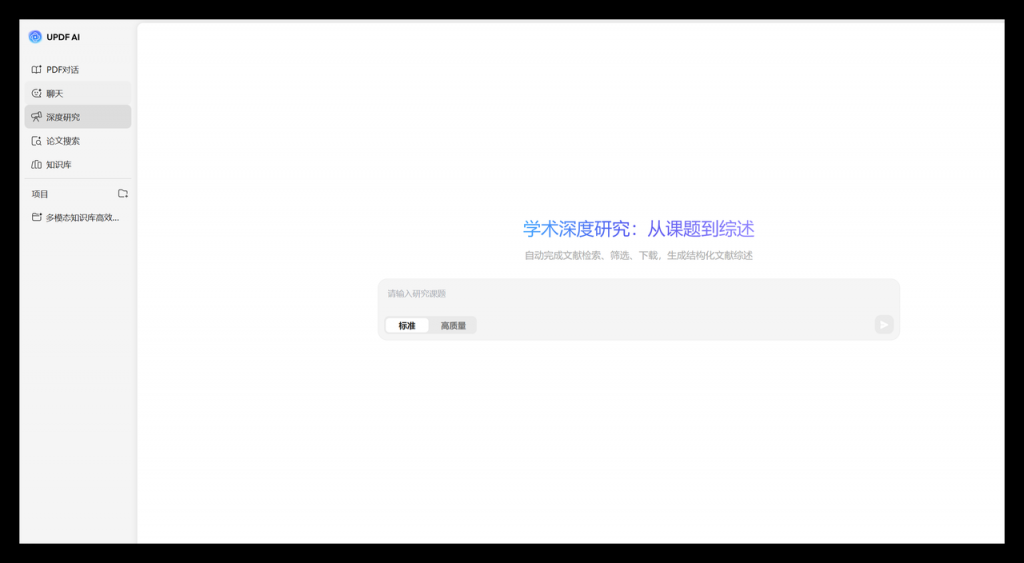Select 深度研究 in the sidebar
The image size is (1024, 563).
(63, 117)
